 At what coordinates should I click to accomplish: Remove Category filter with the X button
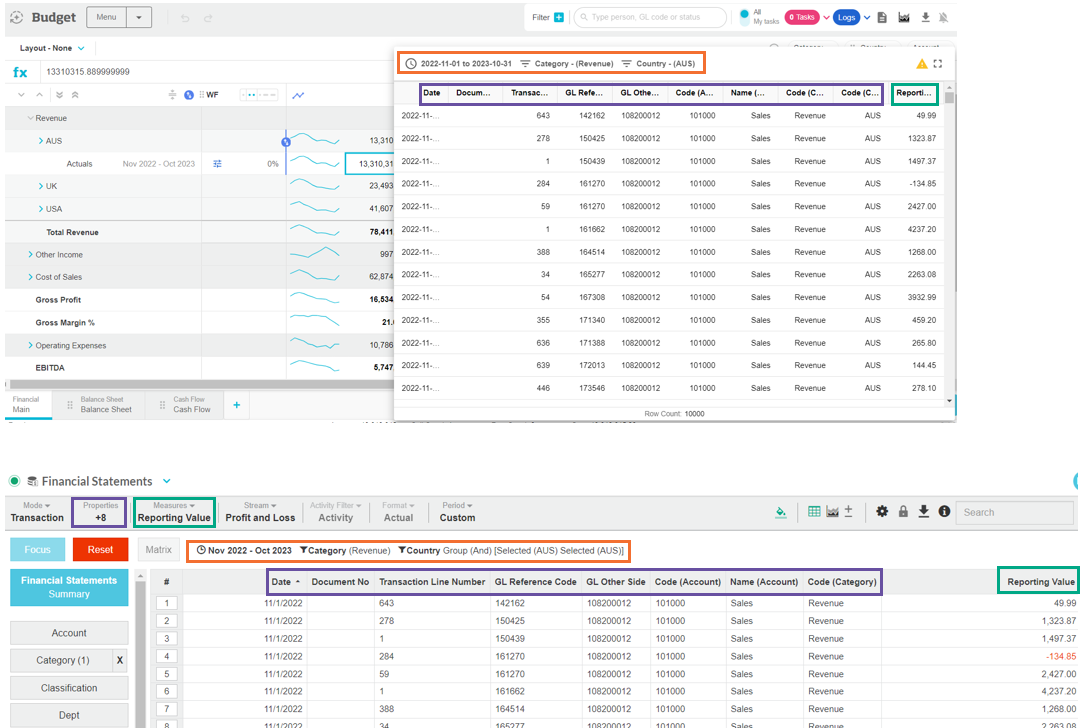coord(119,660)
